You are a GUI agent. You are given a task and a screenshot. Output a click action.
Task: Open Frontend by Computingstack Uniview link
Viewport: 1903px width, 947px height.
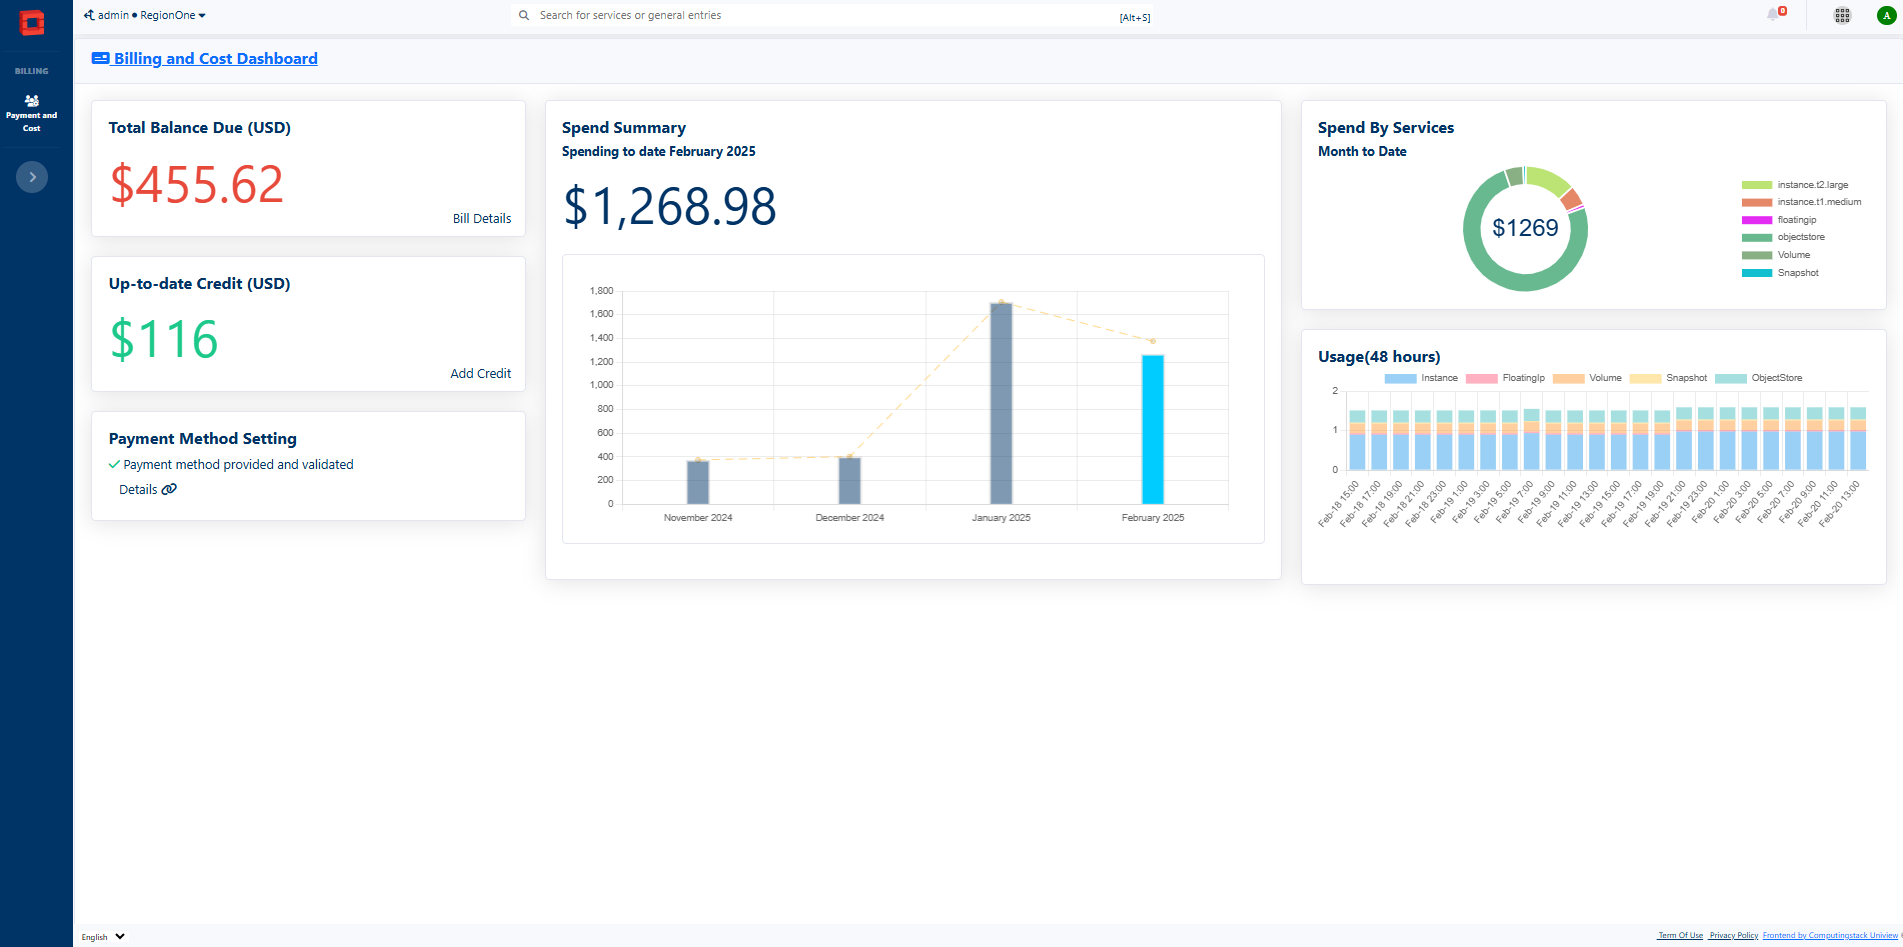pos(1830,936)
